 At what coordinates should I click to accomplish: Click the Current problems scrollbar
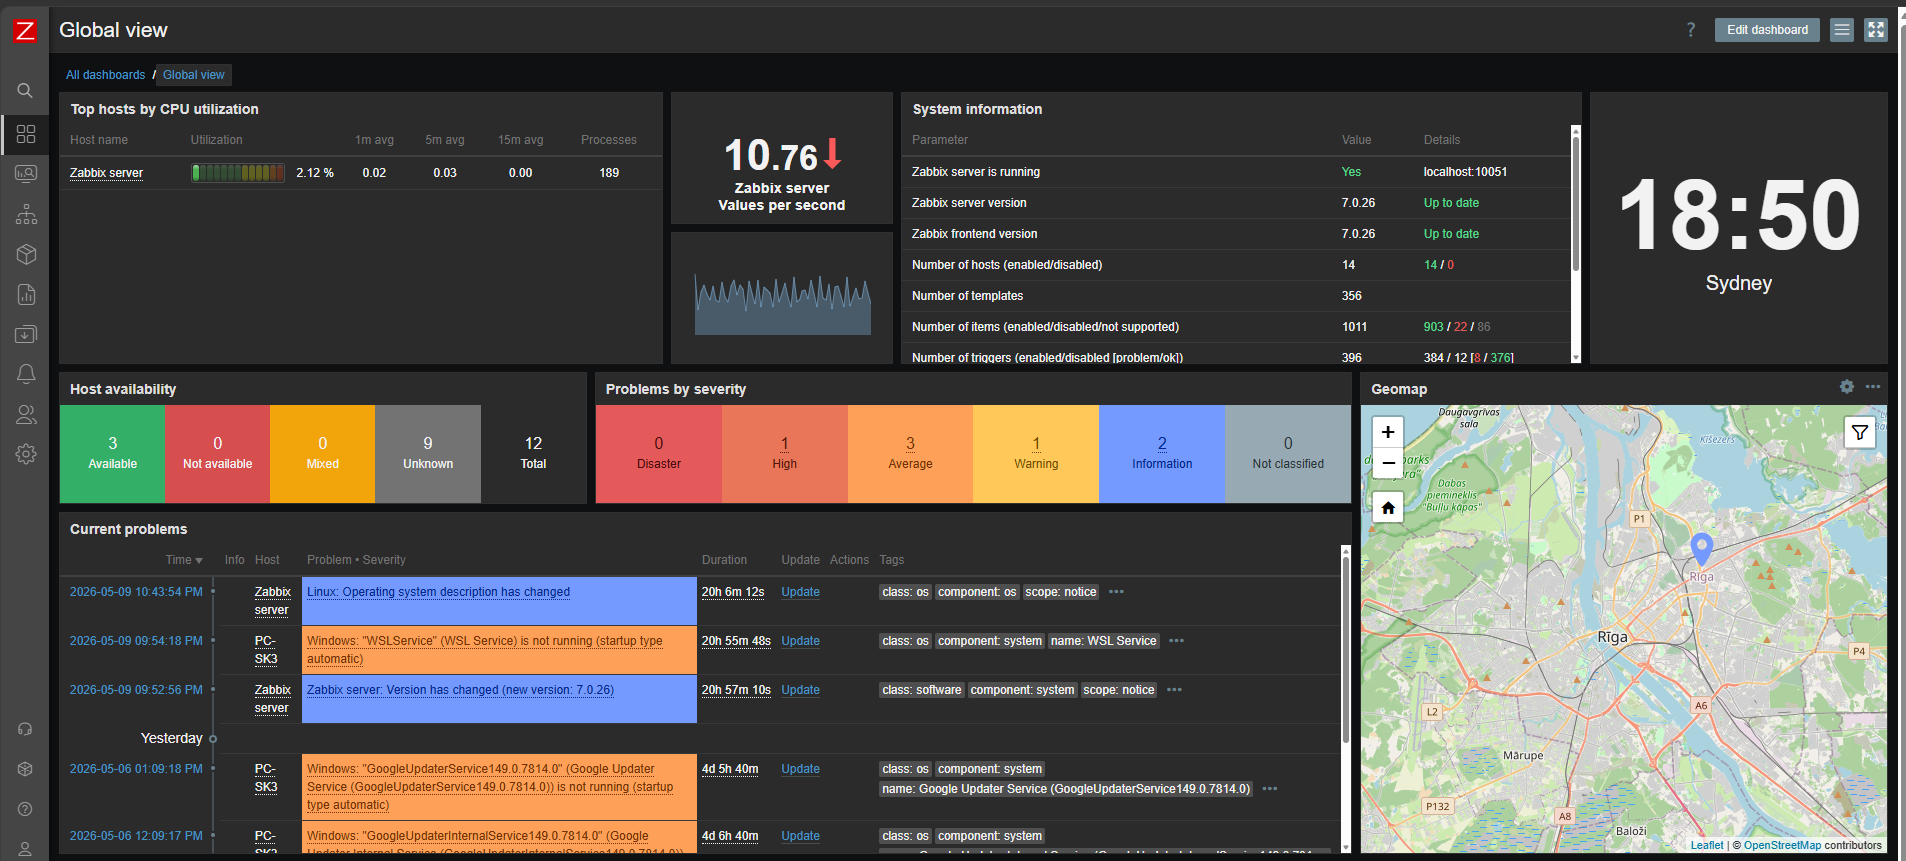pyautogui.click(x=1345, y=650)
